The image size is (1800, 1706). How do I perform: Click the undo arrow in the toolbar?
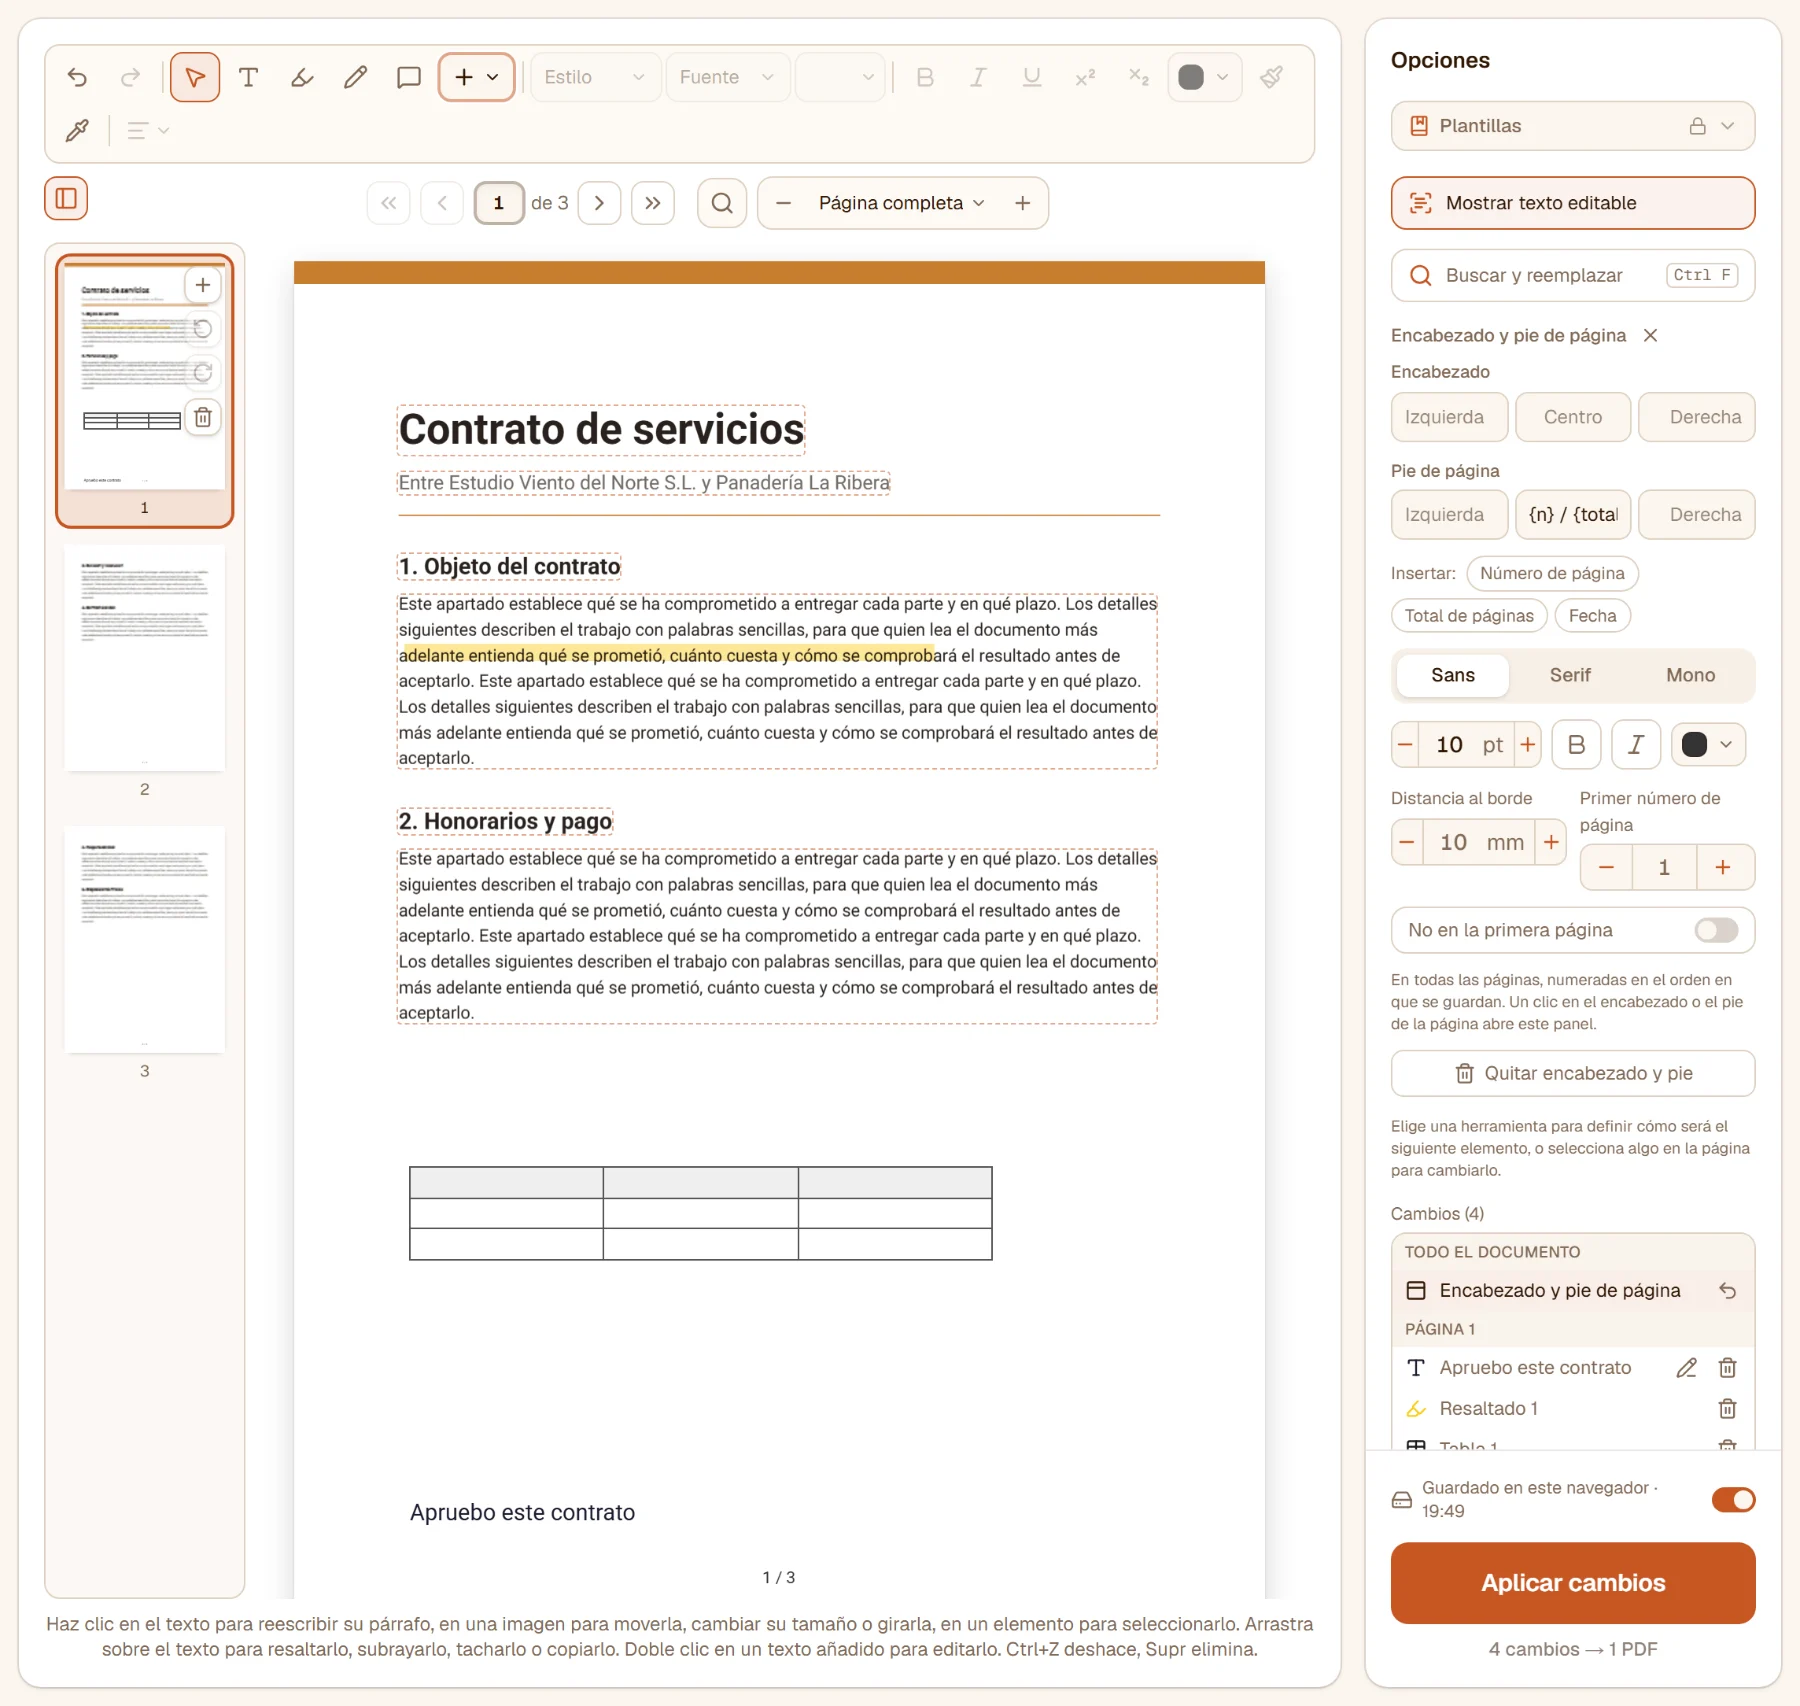[x=77, y=77]
